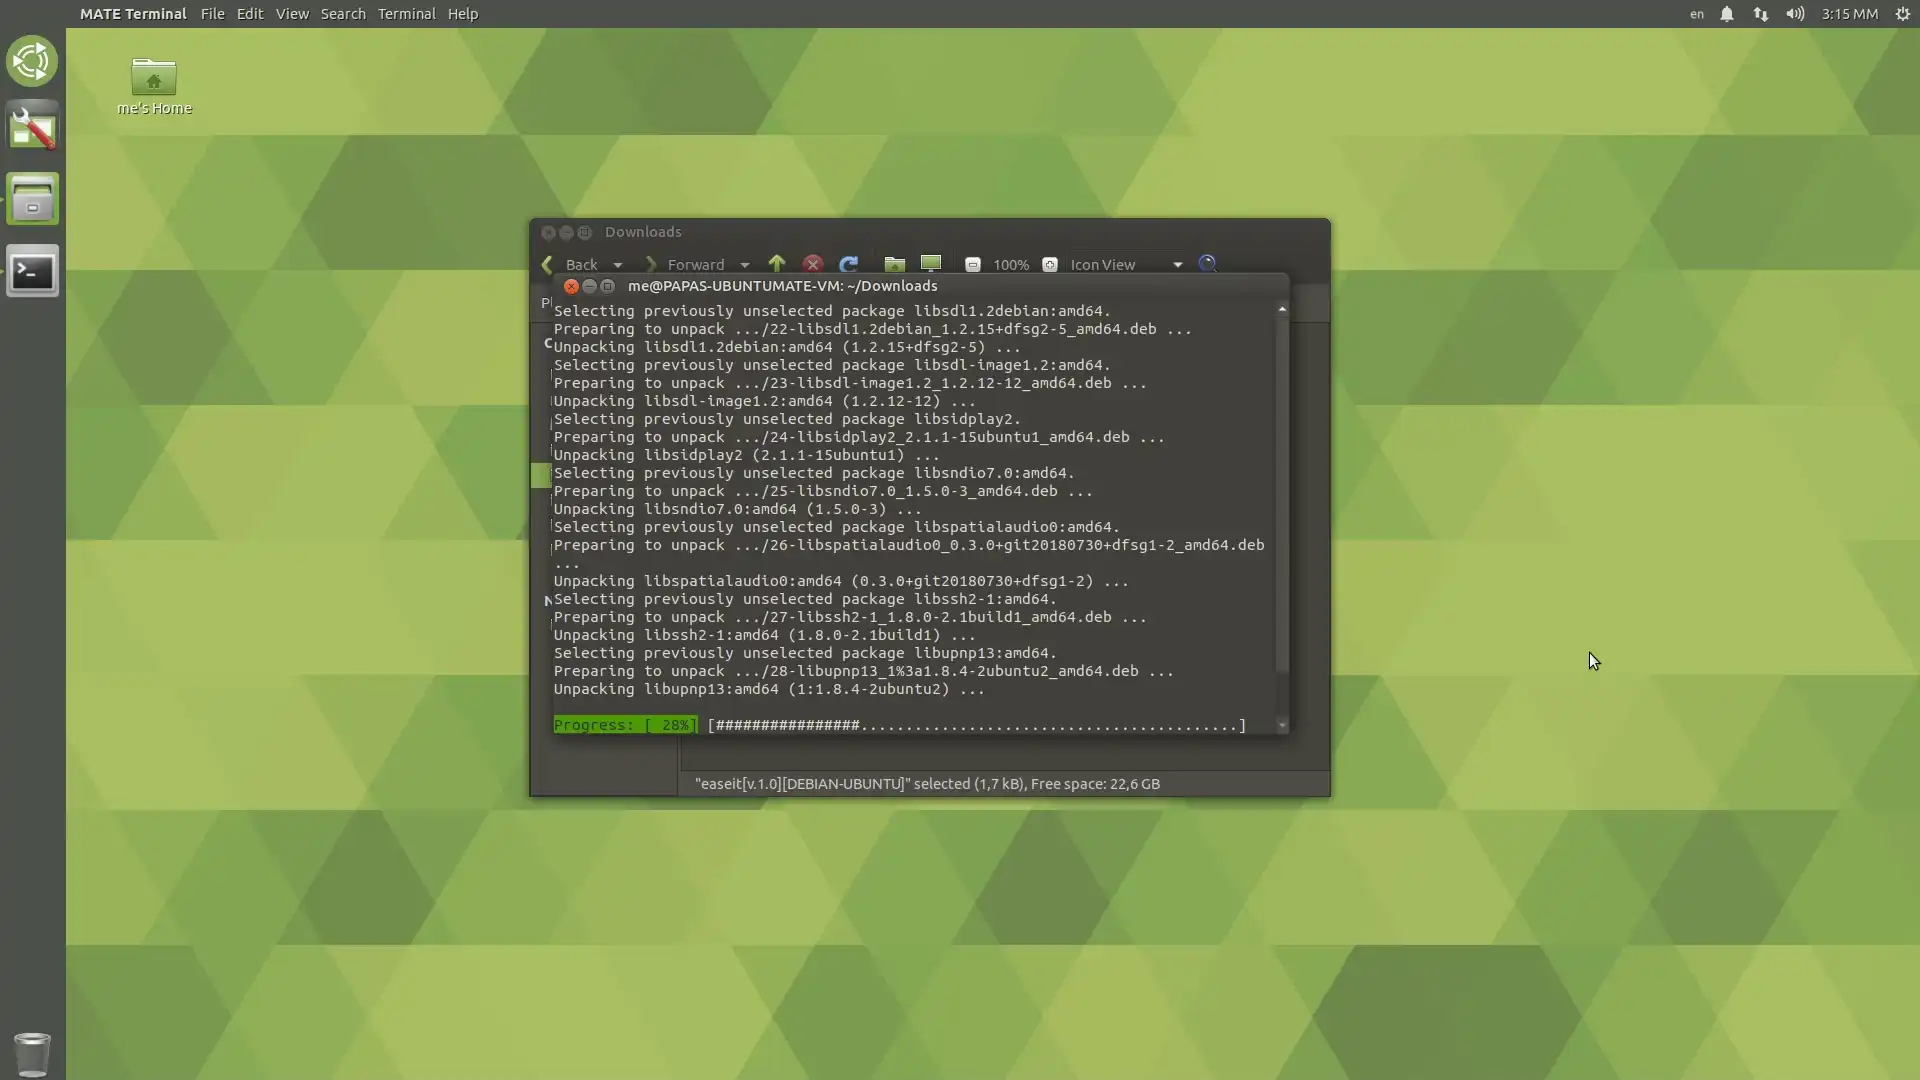
Task: Click the line 'Unpacking libupnp13:amd64'
Action: pos(769,689)
